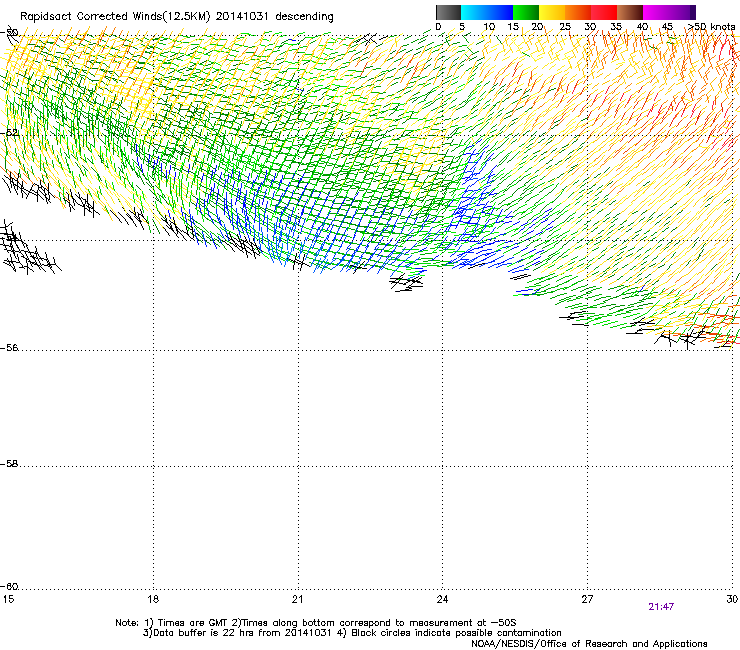Click the date '20141031' in the title
This screenshot has width=740, height=650.
point(242,16)
